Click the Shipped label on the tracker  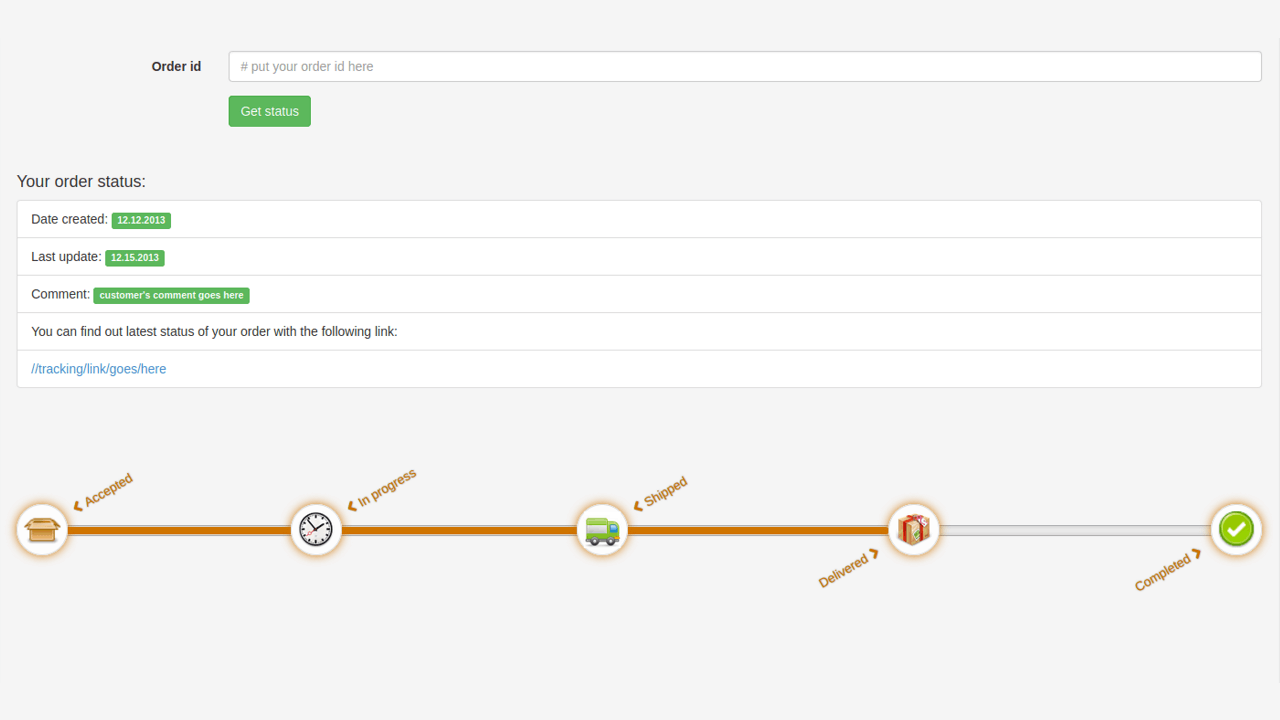coord(663,490)
